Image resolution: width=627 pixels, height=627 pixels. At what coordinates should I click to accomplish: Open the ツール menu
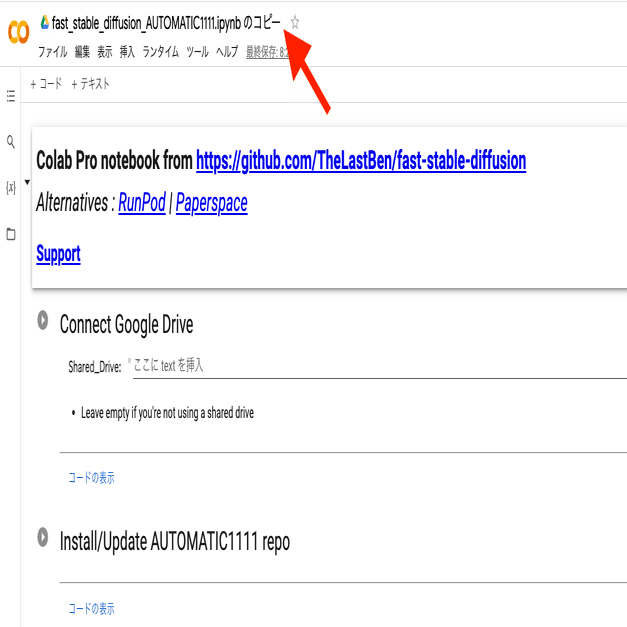(198, 52)
